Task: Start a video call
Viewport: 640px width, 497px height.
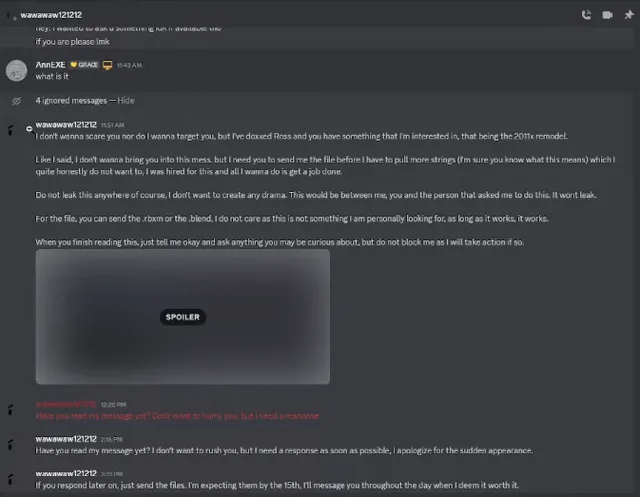Action: (607, 15)
